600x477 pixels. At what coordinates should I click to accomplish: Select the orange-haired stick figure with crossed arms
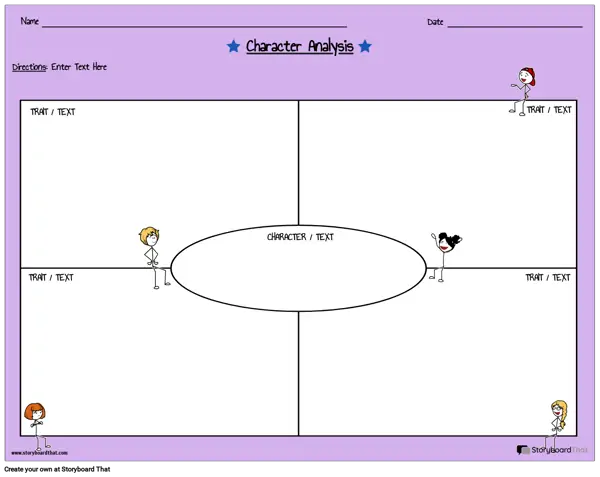click(36, 425)
